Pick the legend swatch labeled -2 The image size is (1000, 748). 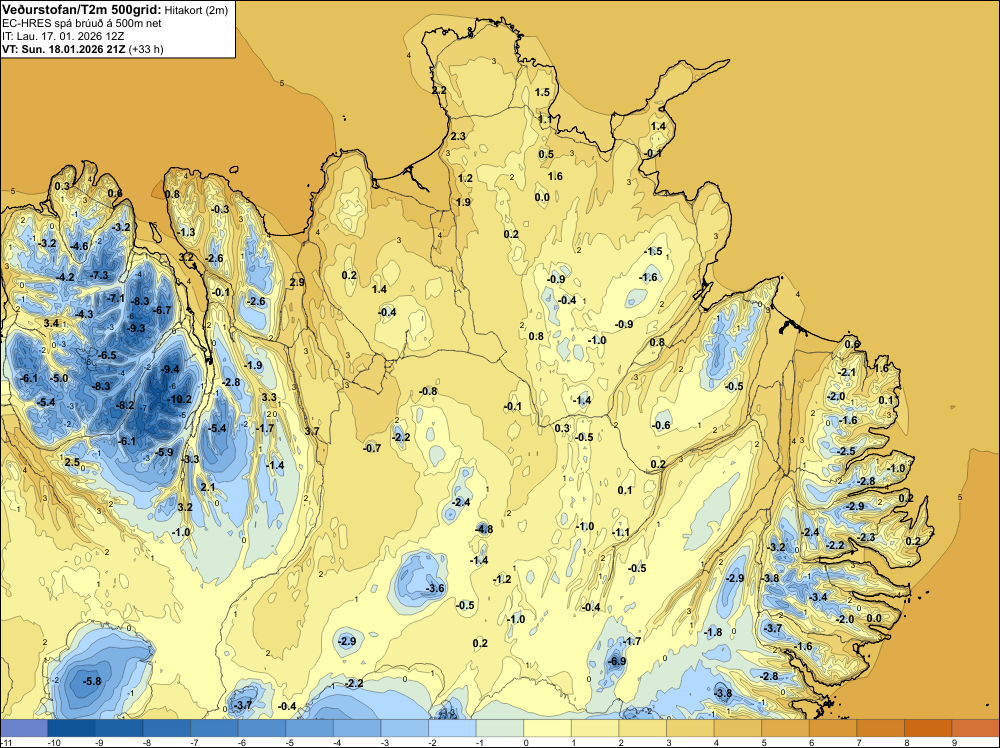click(452, 728)
